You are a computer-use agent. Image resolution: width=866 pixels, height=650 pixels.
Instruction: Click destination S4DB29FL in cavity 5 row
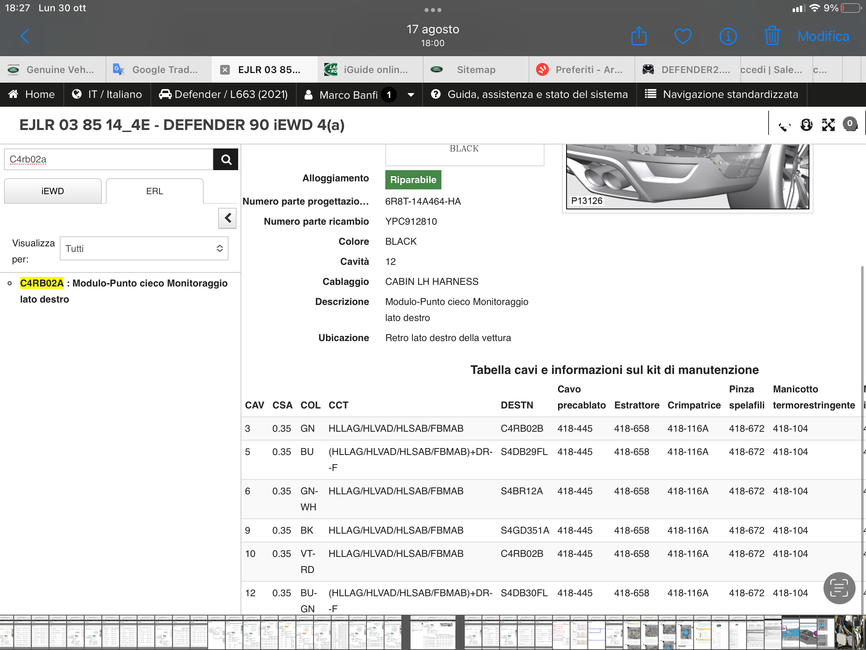pos(524,452)
